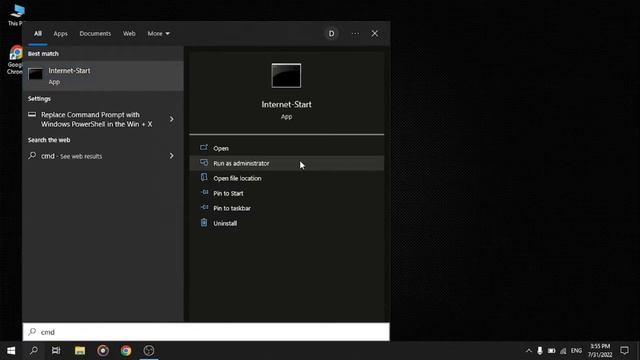This screenshot has height=360, width=640.
Task: Open the clock showing 3:55 PM
Action: pos(600,351)
